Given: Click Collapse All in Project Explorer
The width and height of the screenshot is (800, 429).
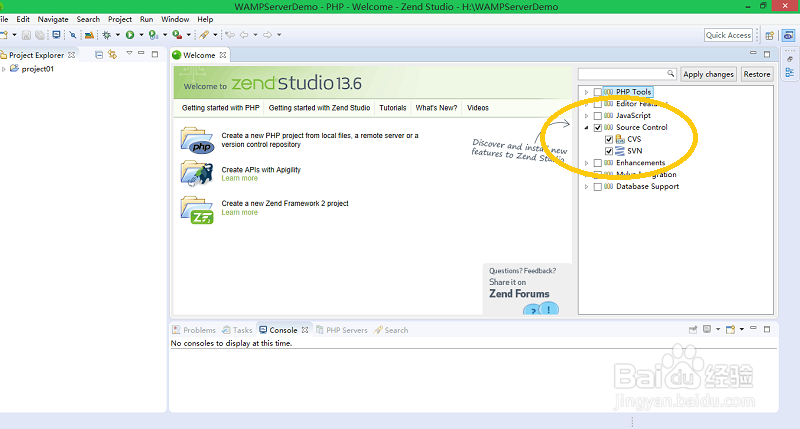Looking at the screenshot, I should point(99,55).
